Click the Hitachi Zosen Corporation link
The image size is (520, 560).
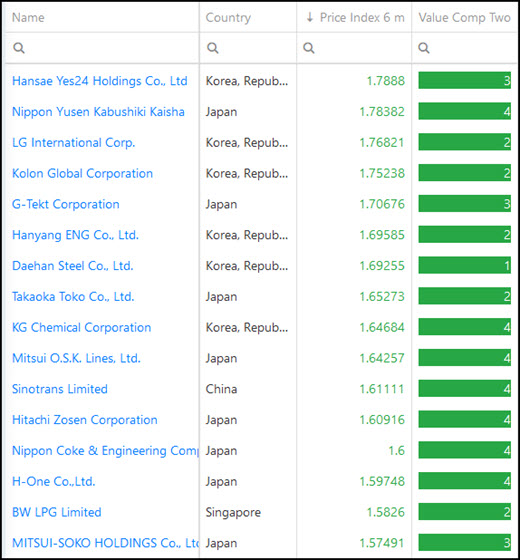point(85,420)
